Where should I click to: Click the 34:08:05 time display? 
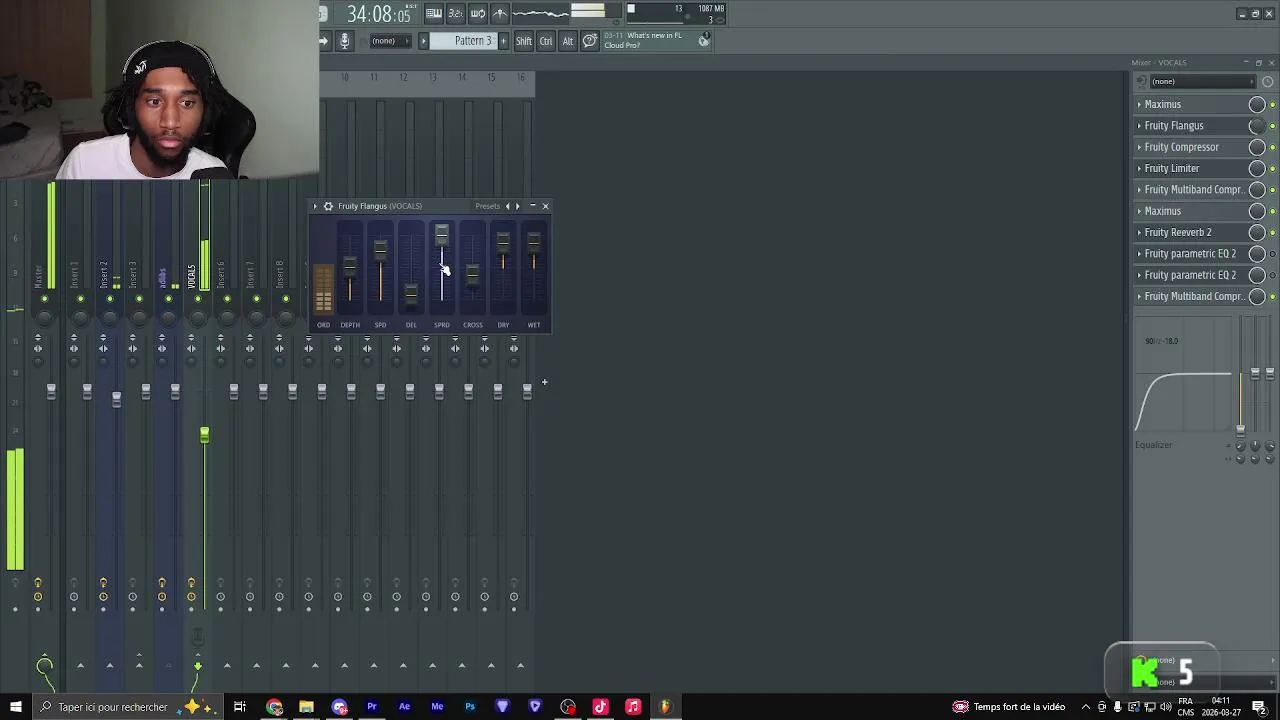click(x=378, y=15)
